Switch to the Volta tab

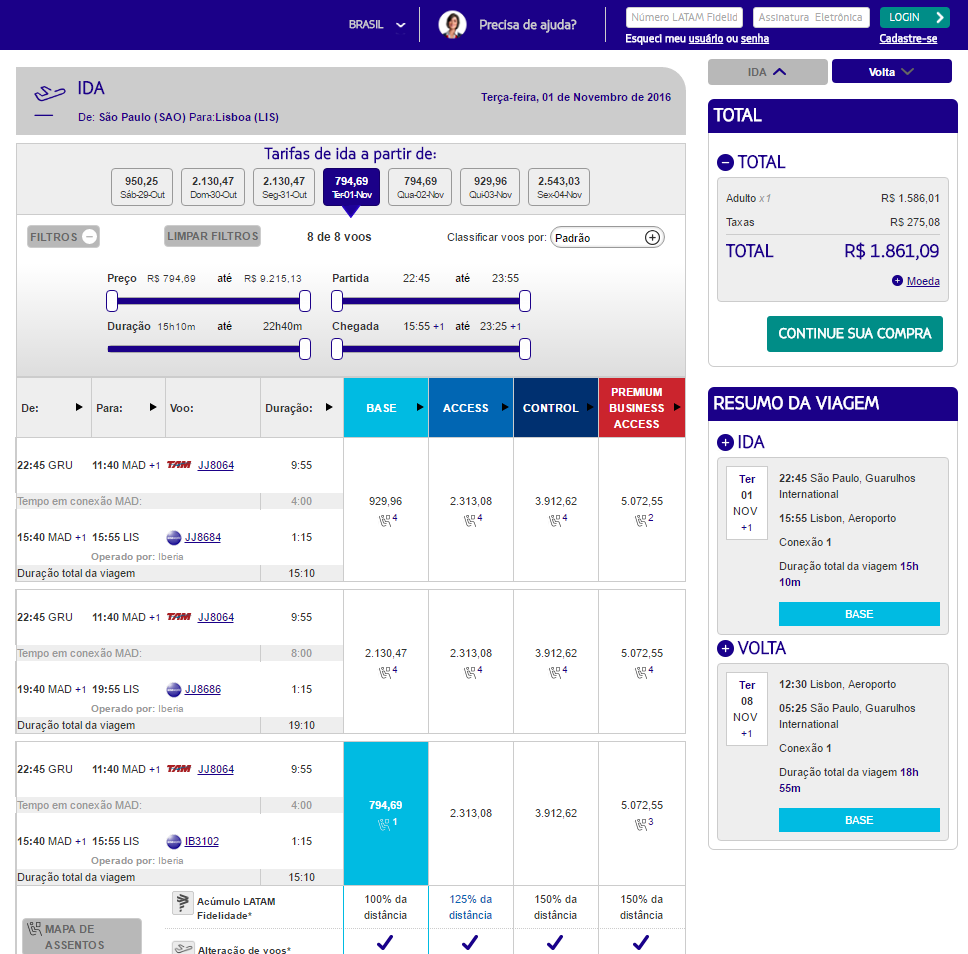891,72
